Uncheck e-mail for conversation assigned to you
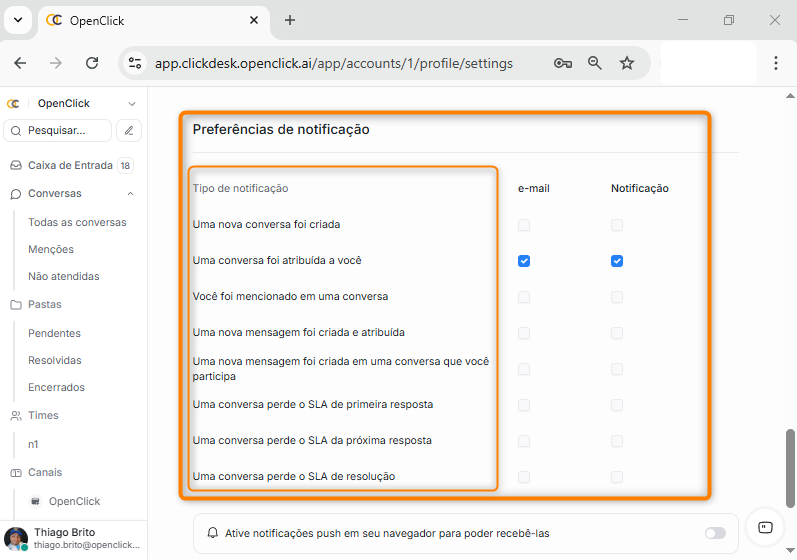The image size is (797, 560). [524, 261]
